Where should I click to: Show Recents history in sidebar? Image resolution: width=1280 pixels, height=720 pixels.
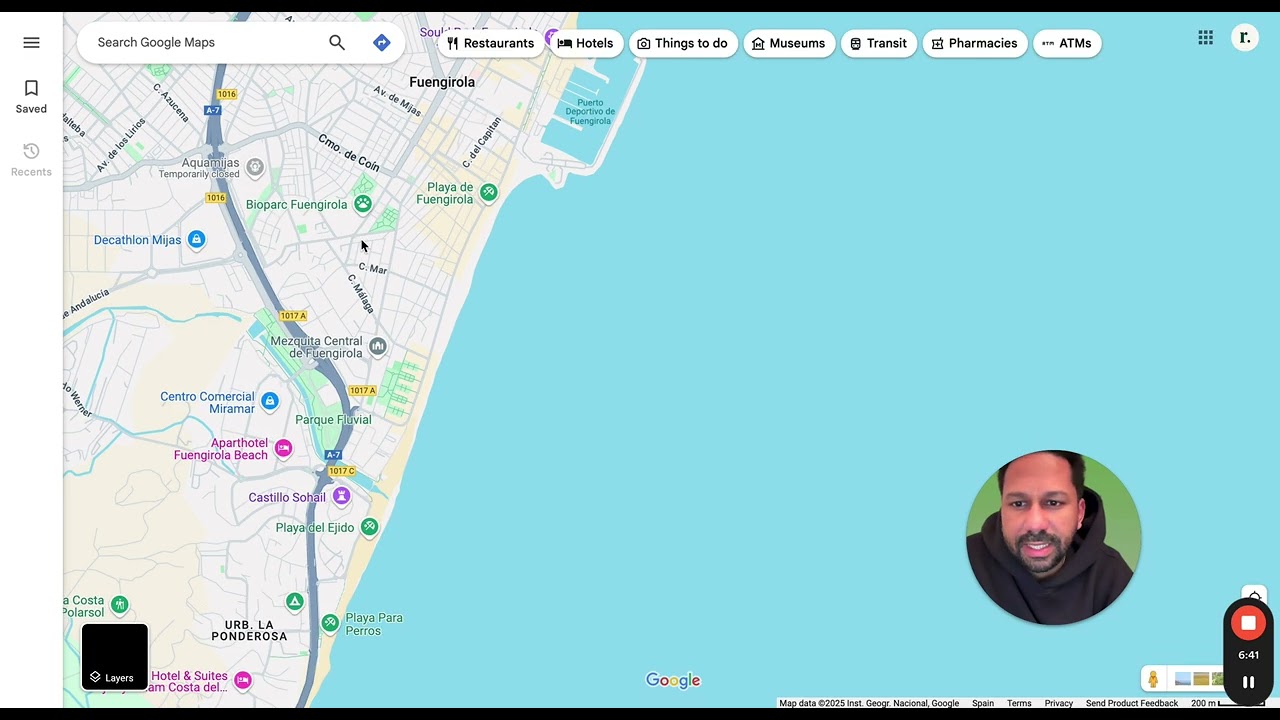coord(31,160)
